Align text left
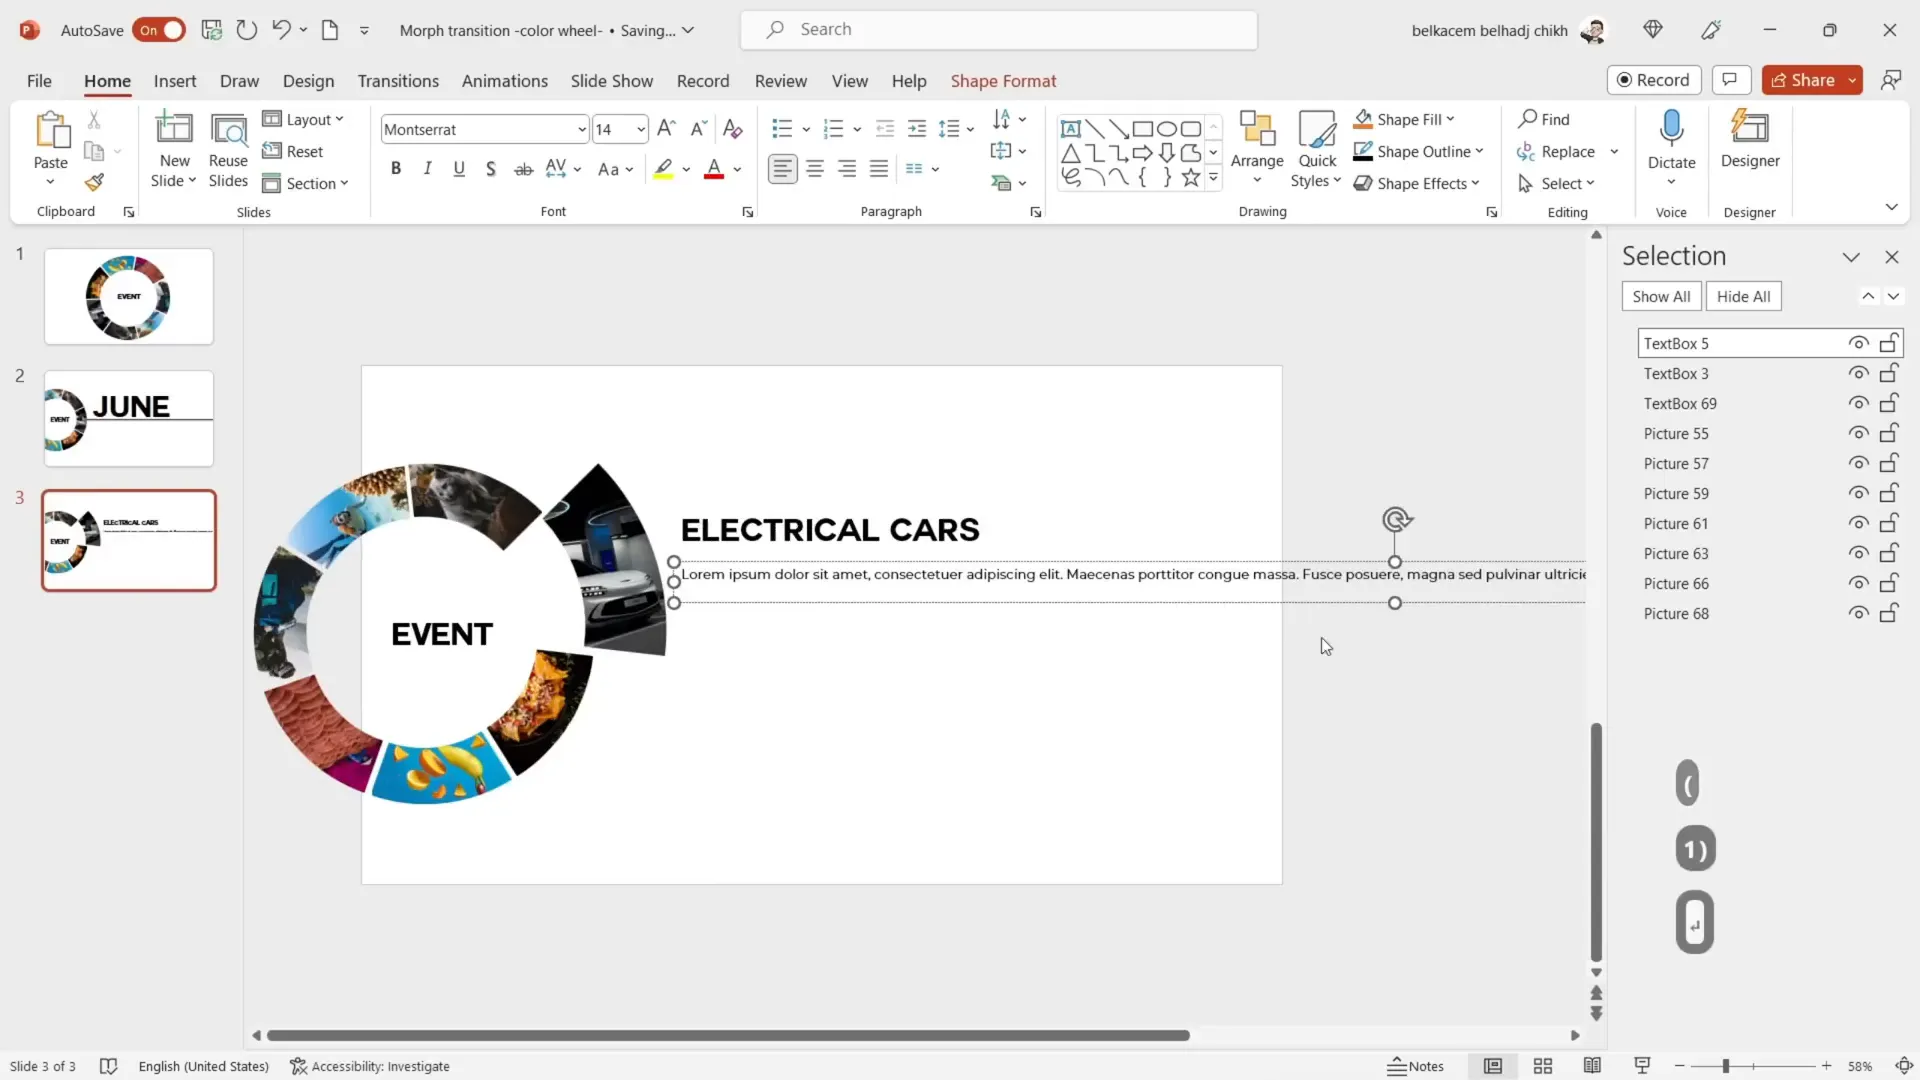The image size is (1920, 1080). tap(783, 169)
